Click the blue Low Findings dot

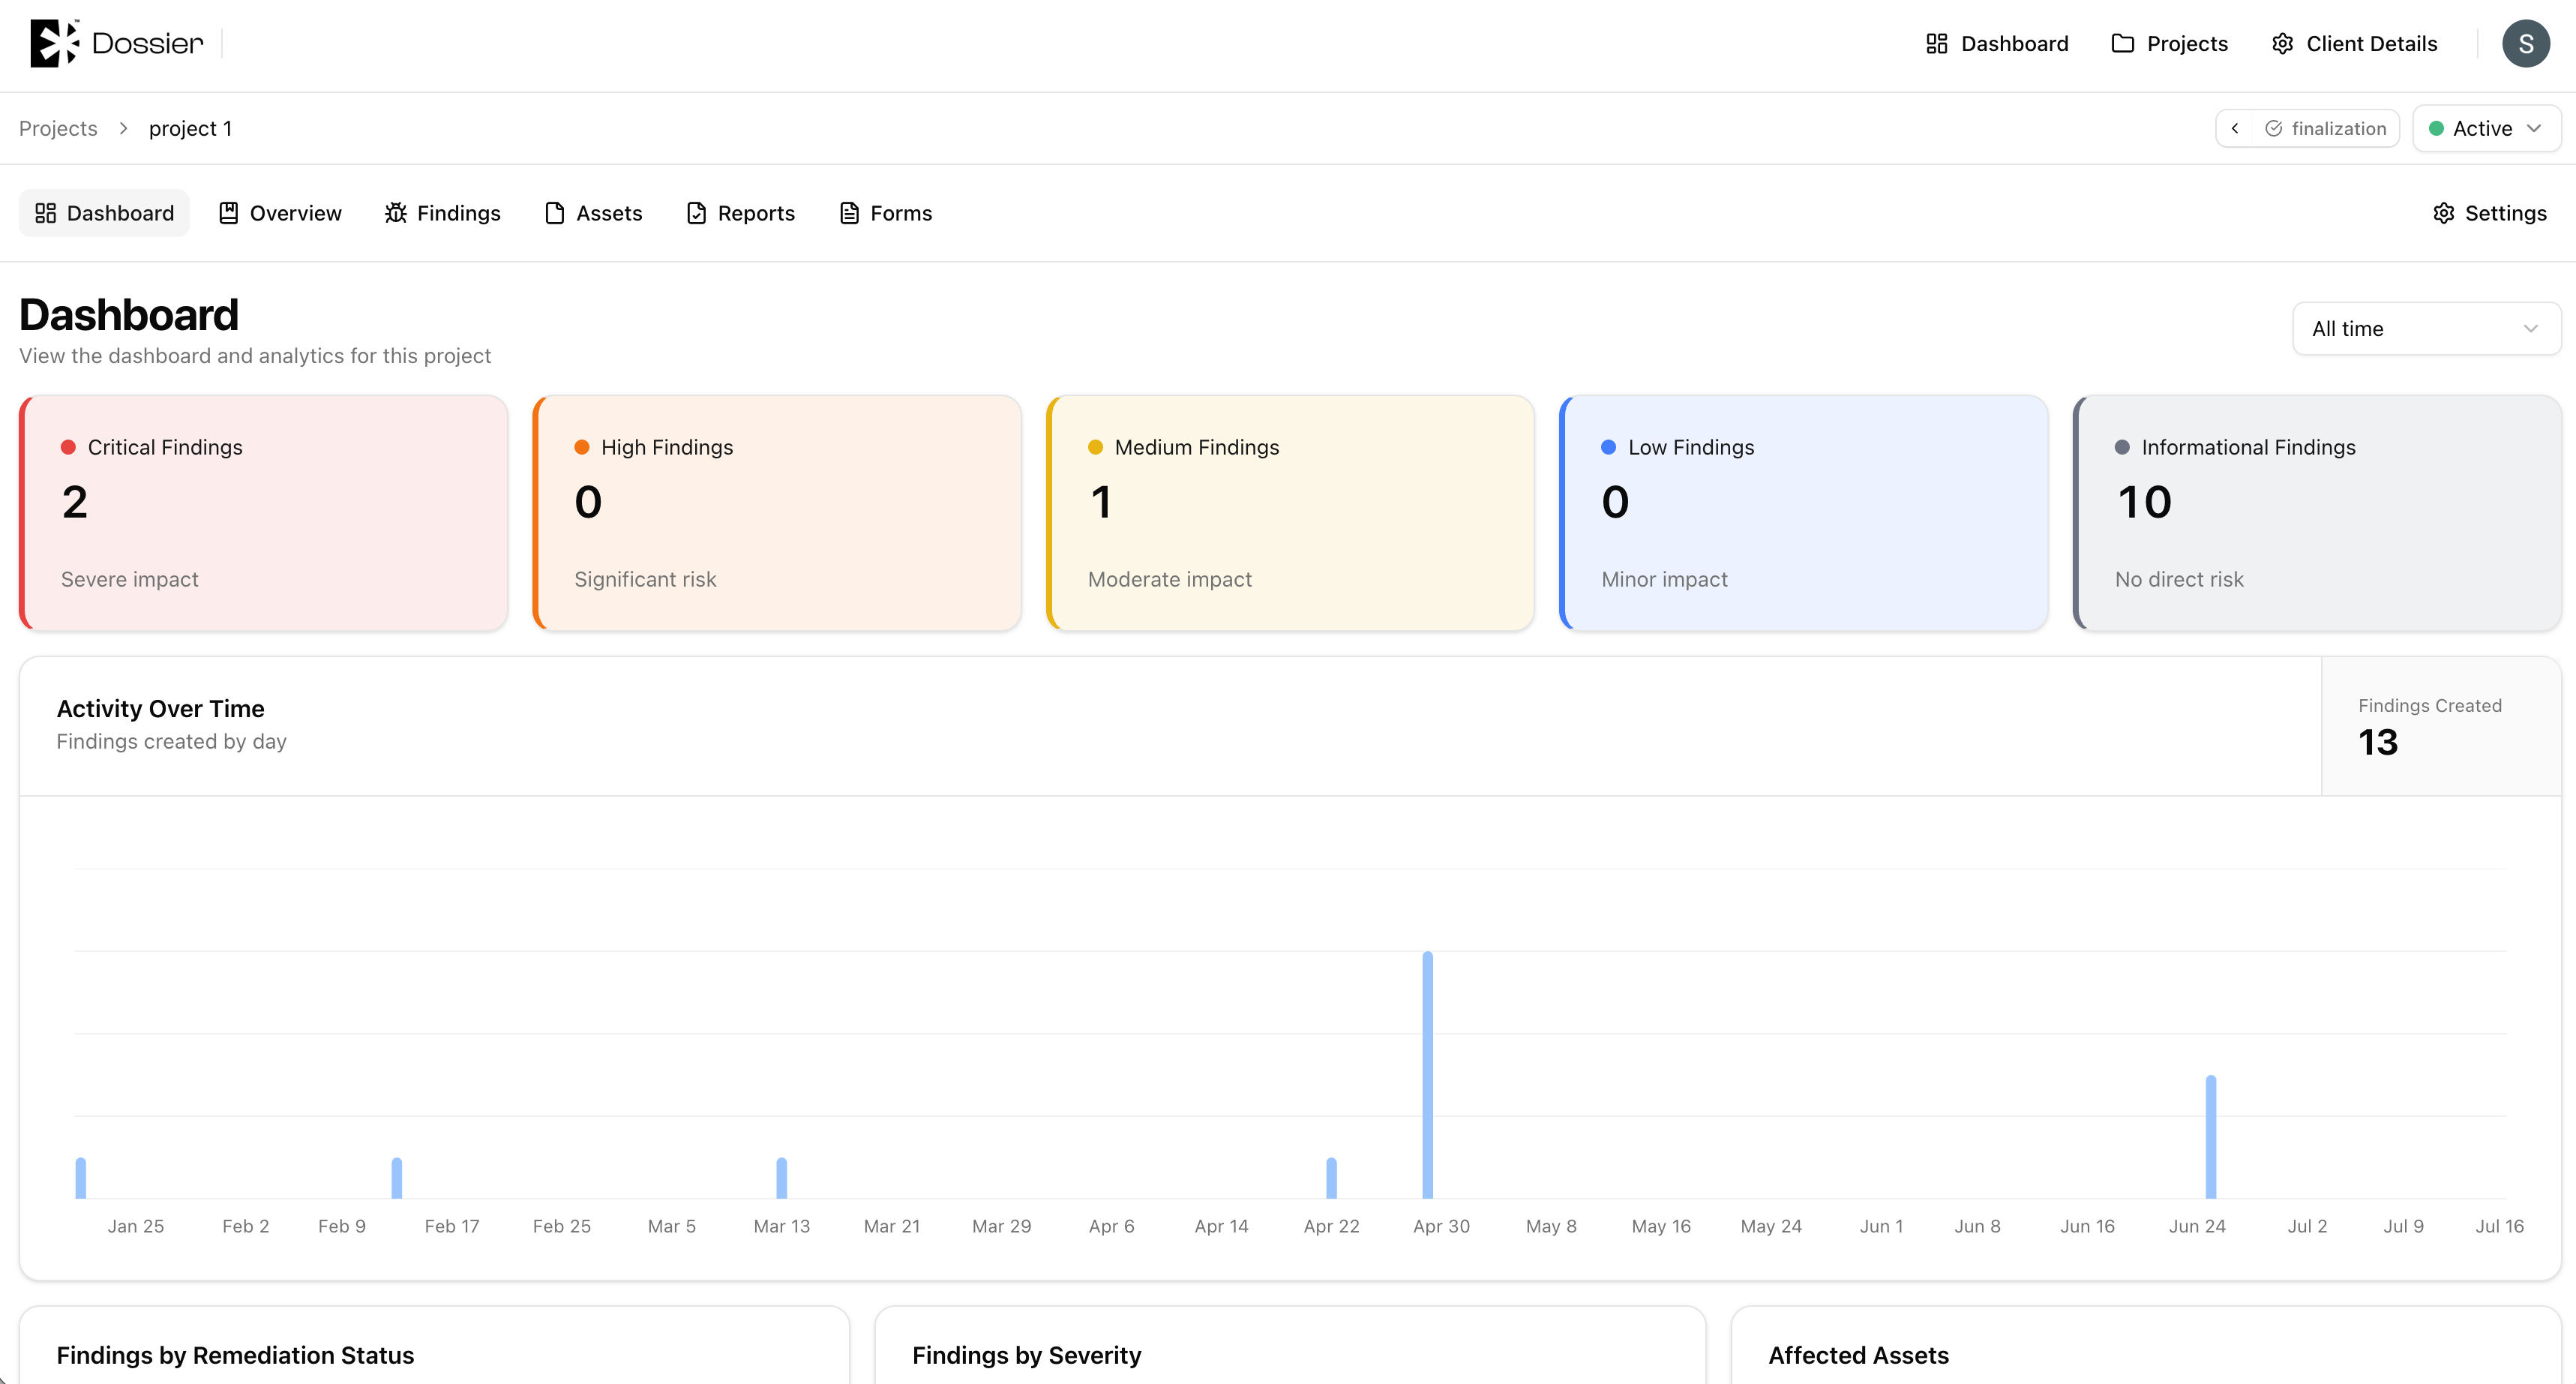coord(1608,447)
